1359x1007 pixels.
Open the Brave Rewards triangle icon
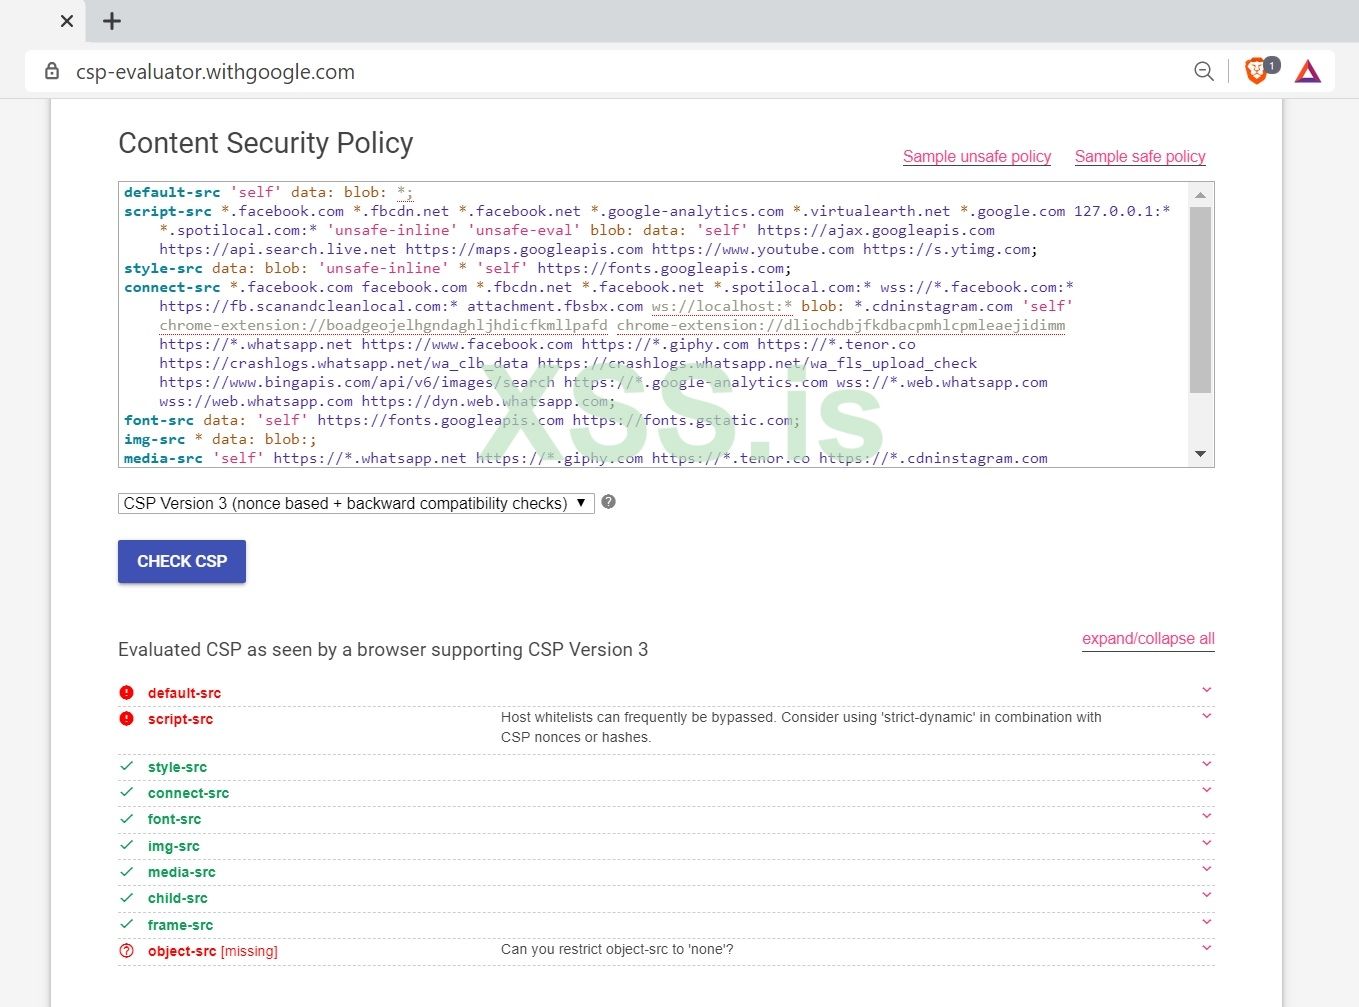click(x=1308, y=71)
